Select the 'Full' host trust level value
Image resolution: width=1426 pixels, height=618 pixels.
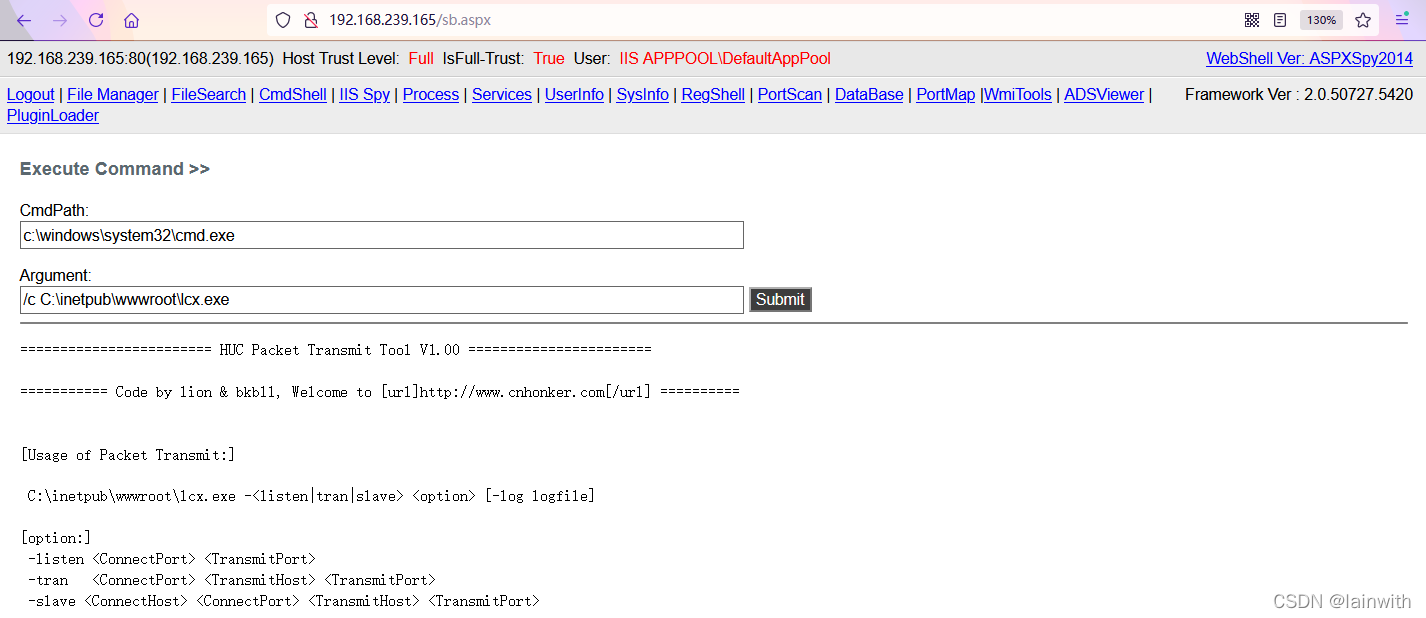point(421,59)
